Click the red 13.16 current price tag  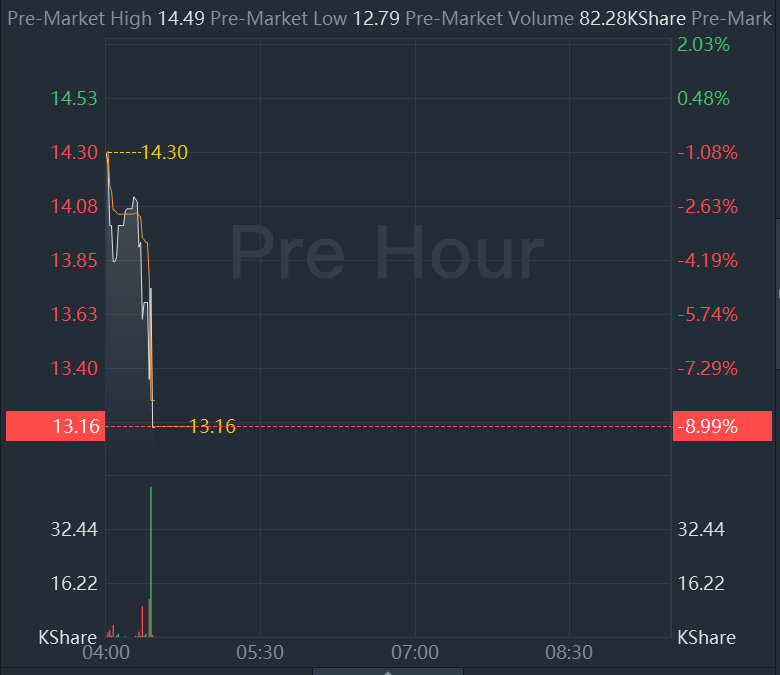click(x=56, y=426)
